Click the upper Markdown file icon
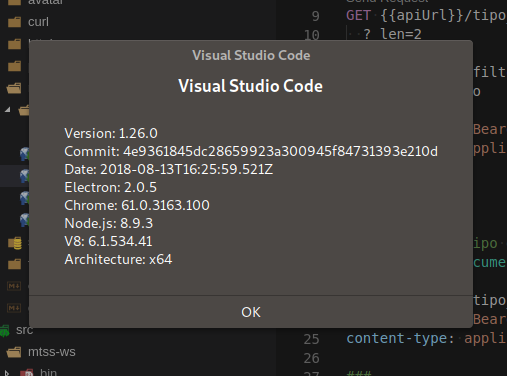 pos(14,286)
